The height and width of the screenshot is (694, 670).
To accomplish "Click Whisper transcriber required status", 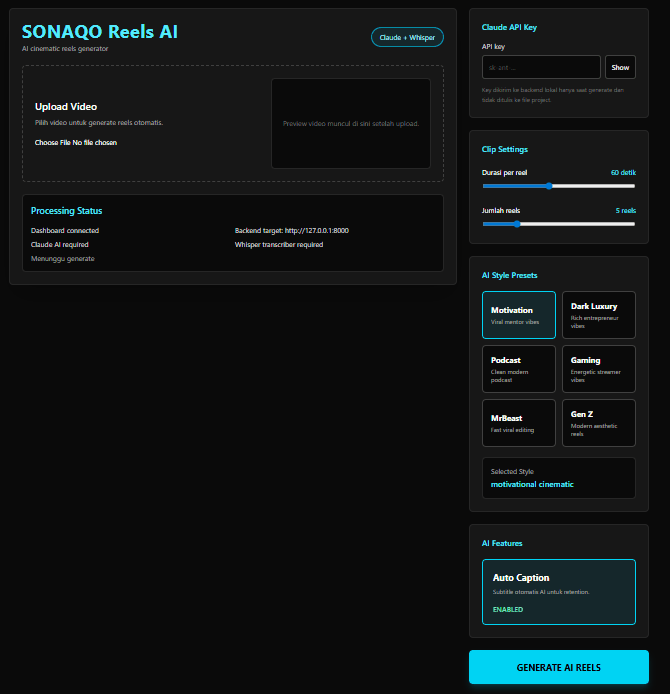I will click(279, 245).
